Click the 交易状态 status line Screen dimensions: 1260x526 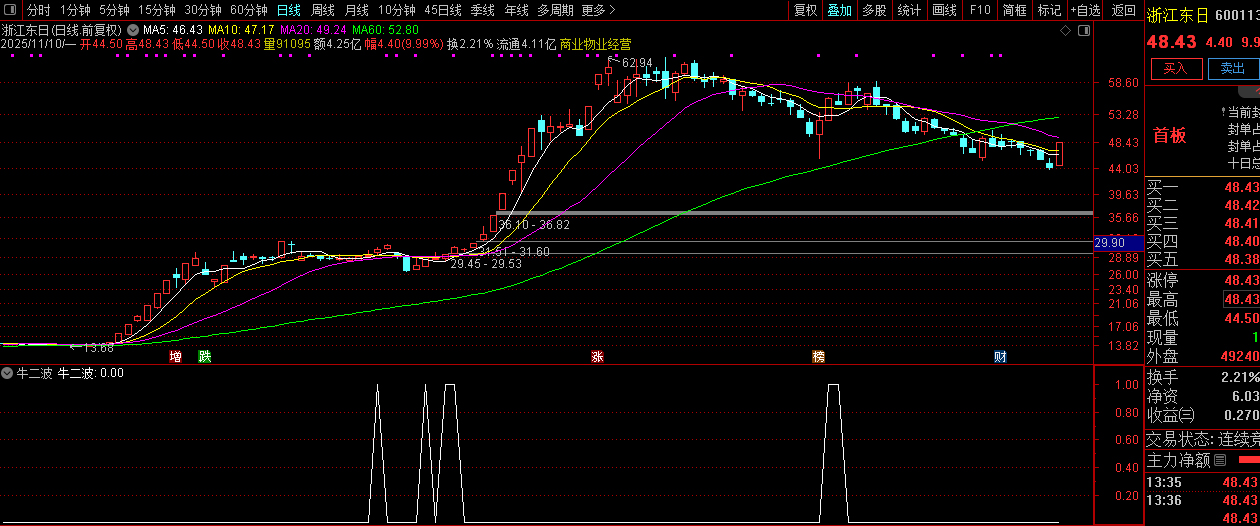pos(1202,439)
